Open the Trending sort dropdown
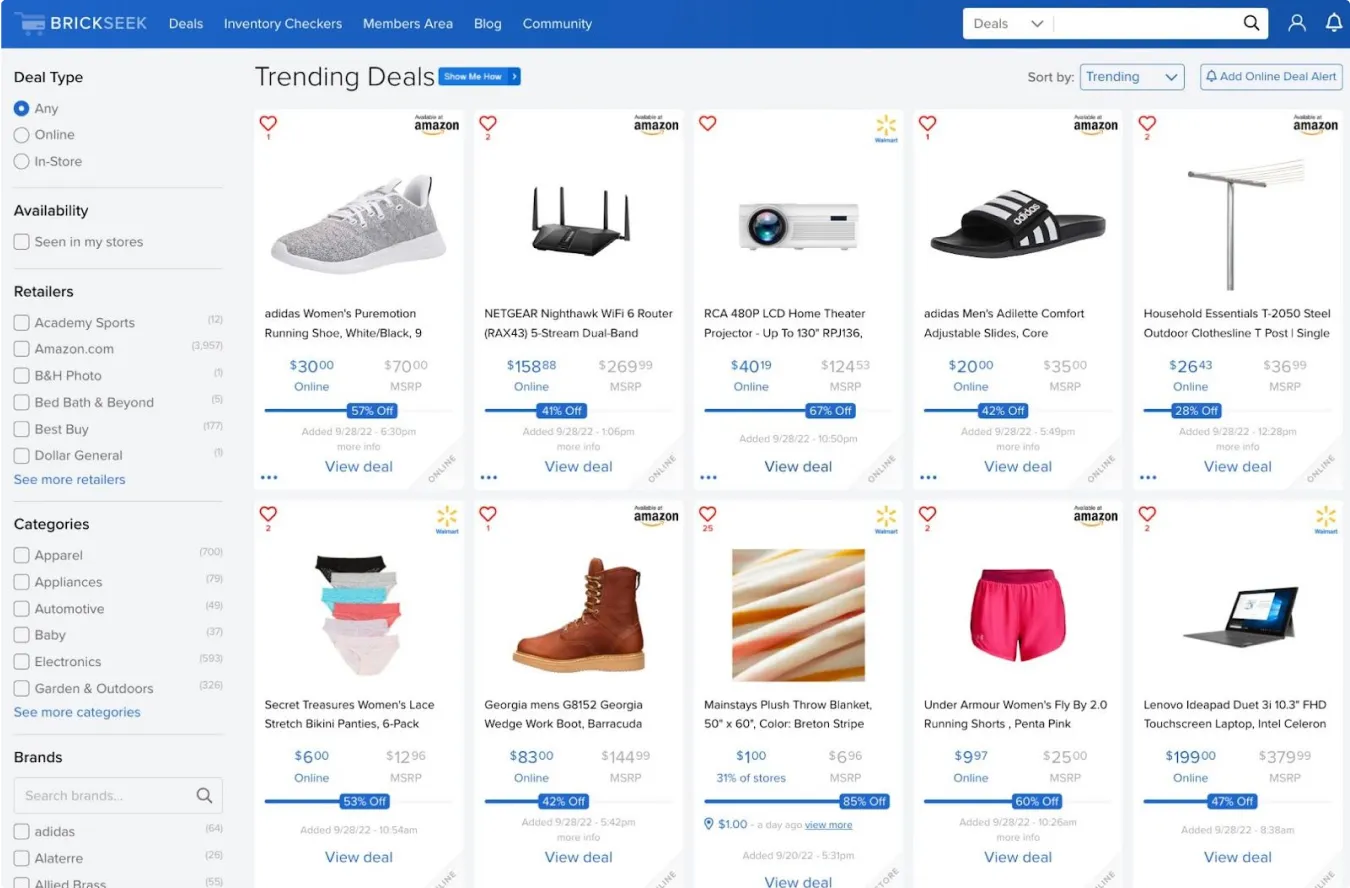 pyautogui.click(x=1131, y=76)
